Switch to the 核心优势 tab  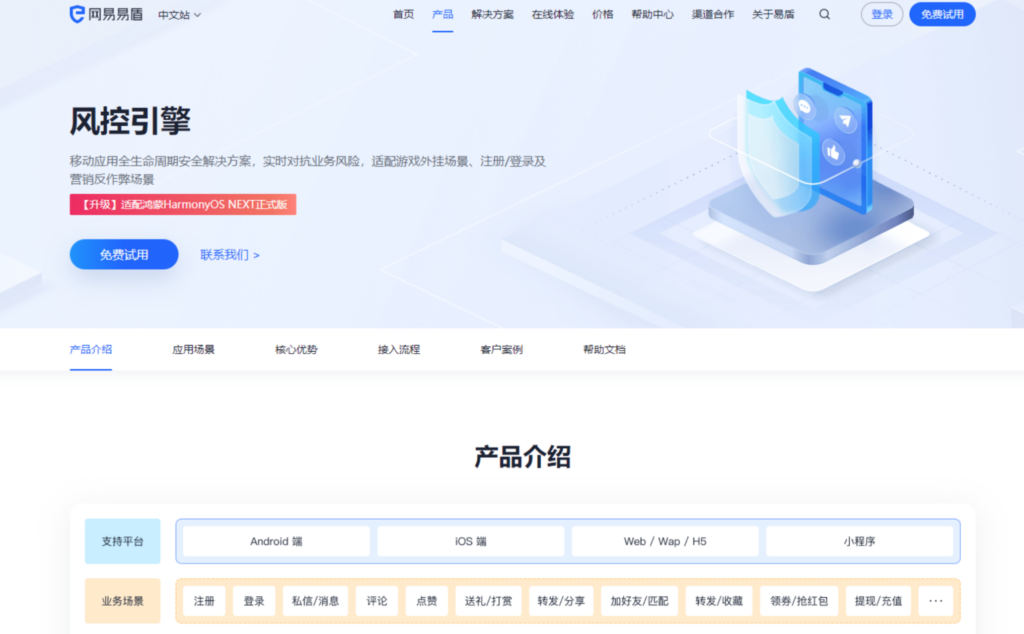294,350
